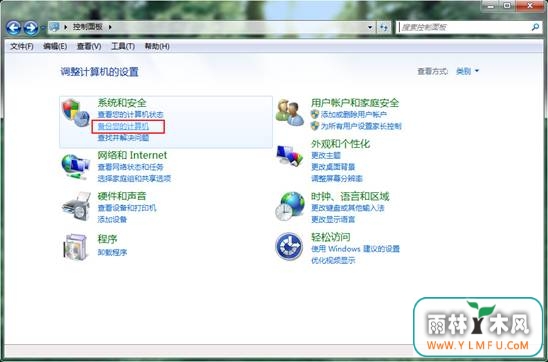The image size is (548, 362).
Task: Click the Control Panel icon in address bar
Action: point(55,27)
